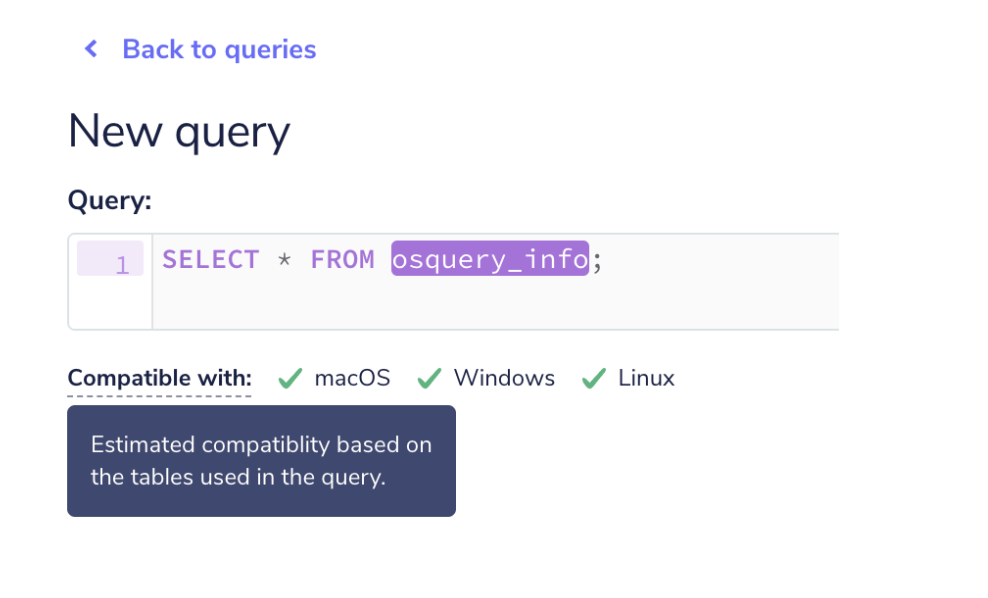
Task: Click the Windows compatibility label
Action: (504, 378)
